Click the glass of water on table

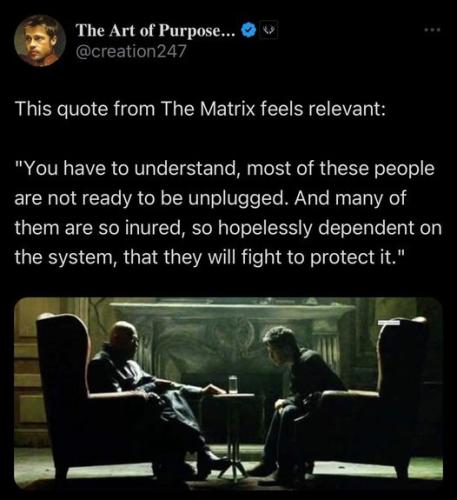click(x=233, y=384)
